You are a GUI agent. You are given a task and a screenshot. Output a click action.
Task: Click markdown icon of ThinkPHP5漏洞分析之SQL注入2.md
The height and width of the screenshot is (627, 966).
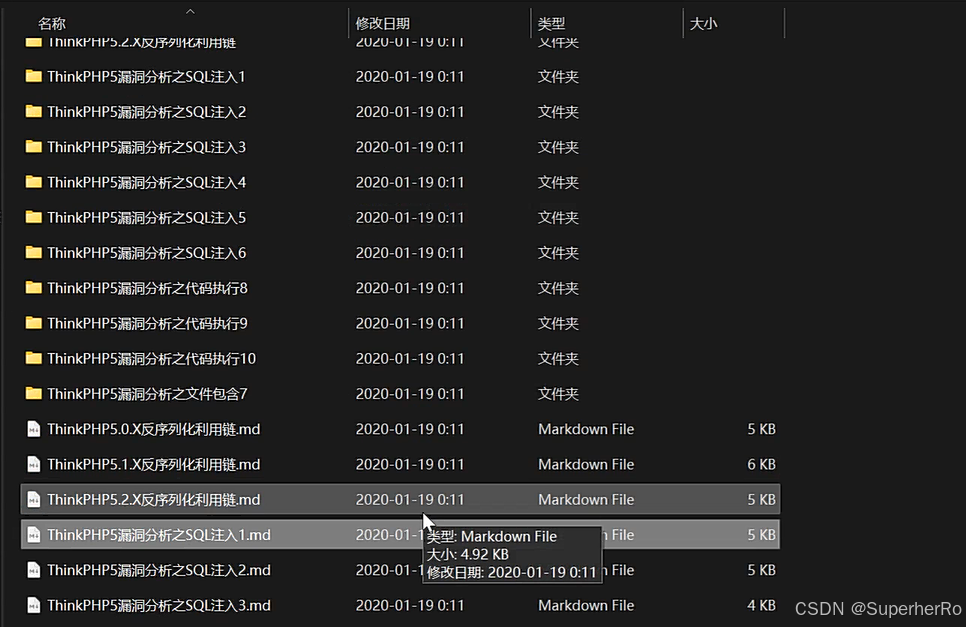(x=34, y=570)
